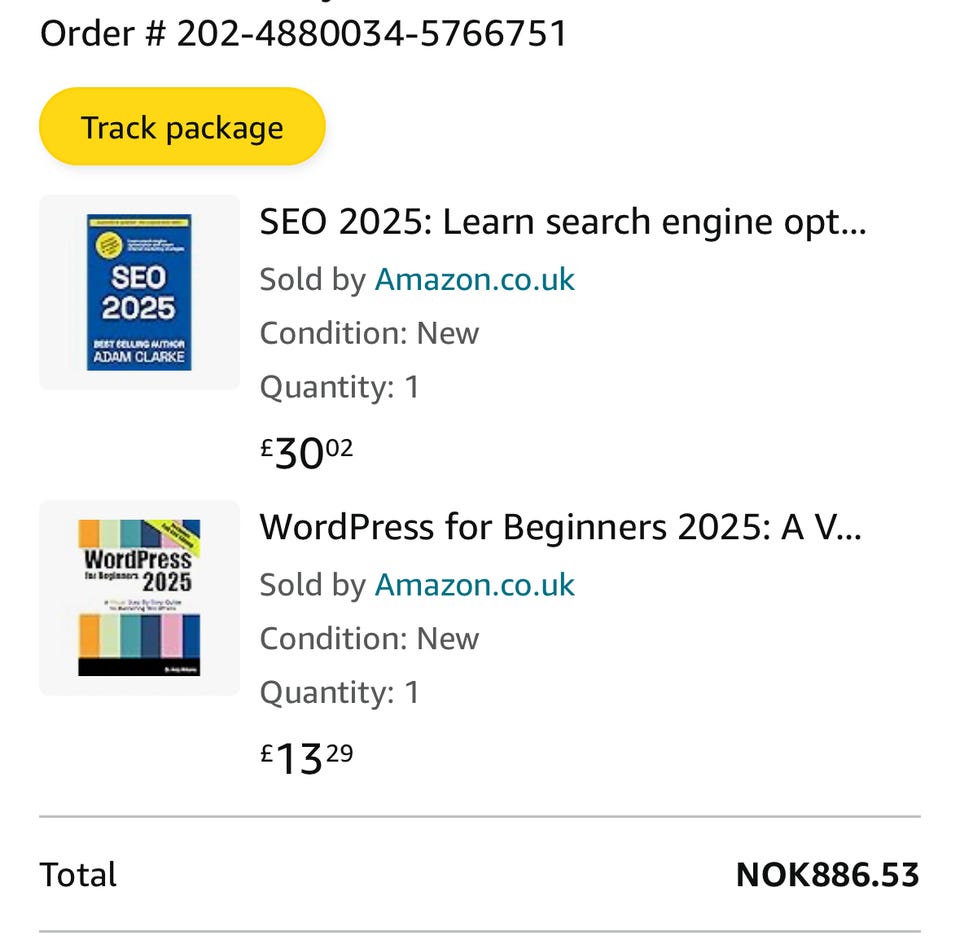Visit Amazon.co.uk seller link under WordPress book
Screen dimensions: 960x940
pyautogui.click(x=474, y=584)
